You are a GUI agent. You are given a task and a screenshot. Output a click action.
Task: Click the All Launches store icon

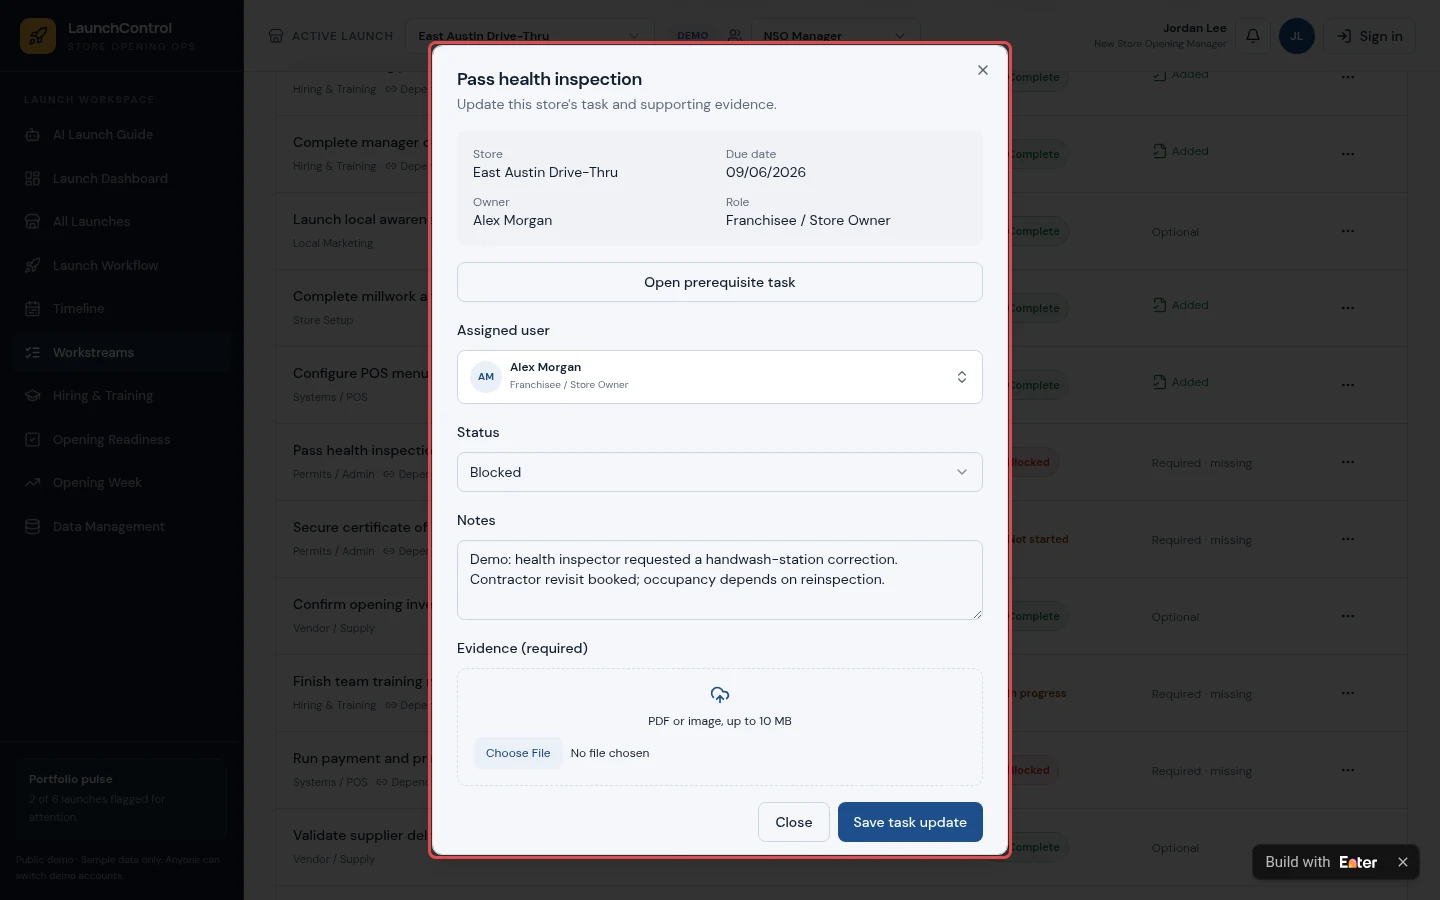(x=32, y=222)
